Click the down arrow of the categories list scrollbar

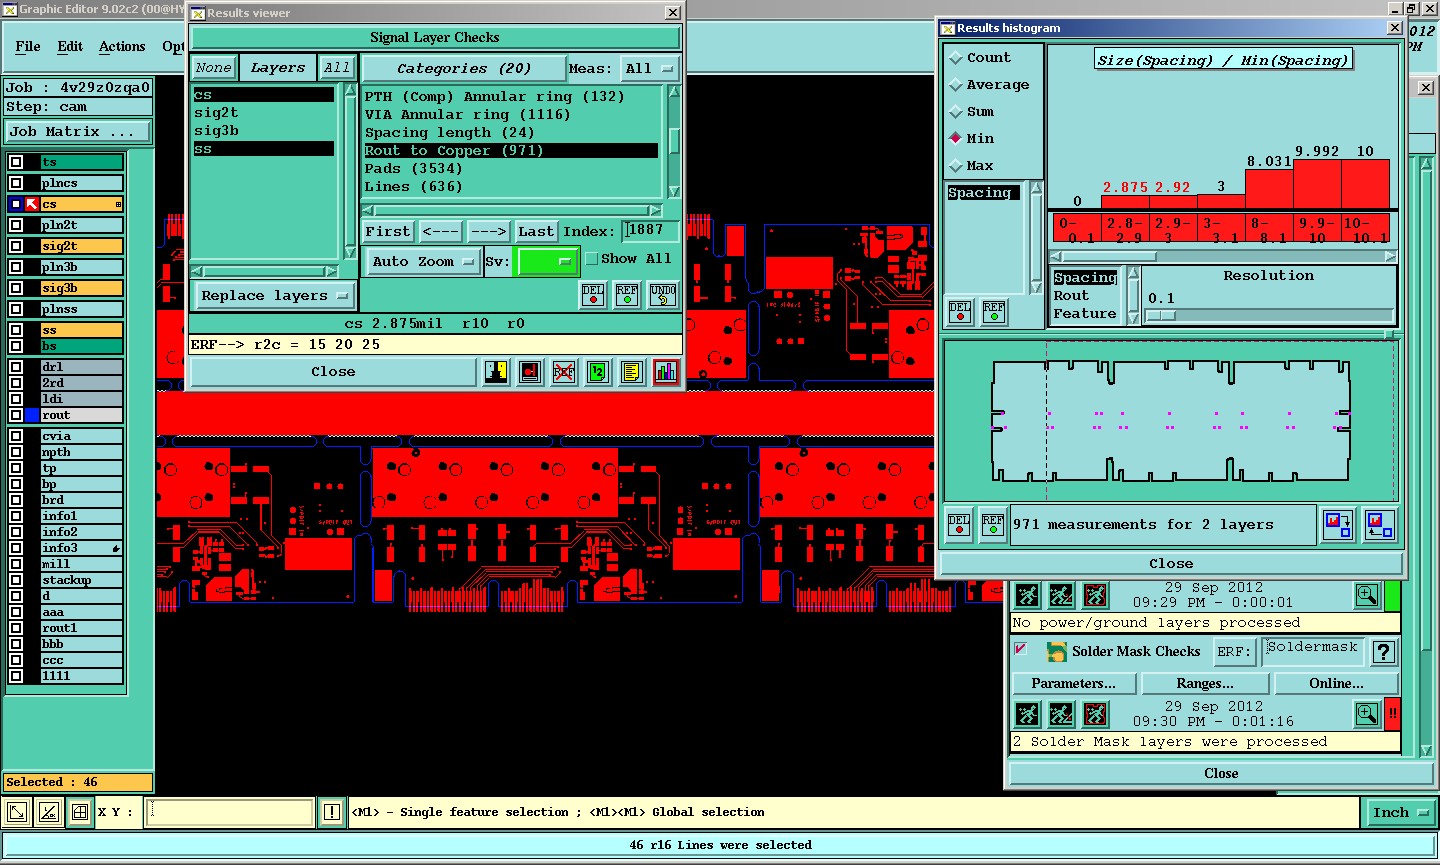click(674, 191)
